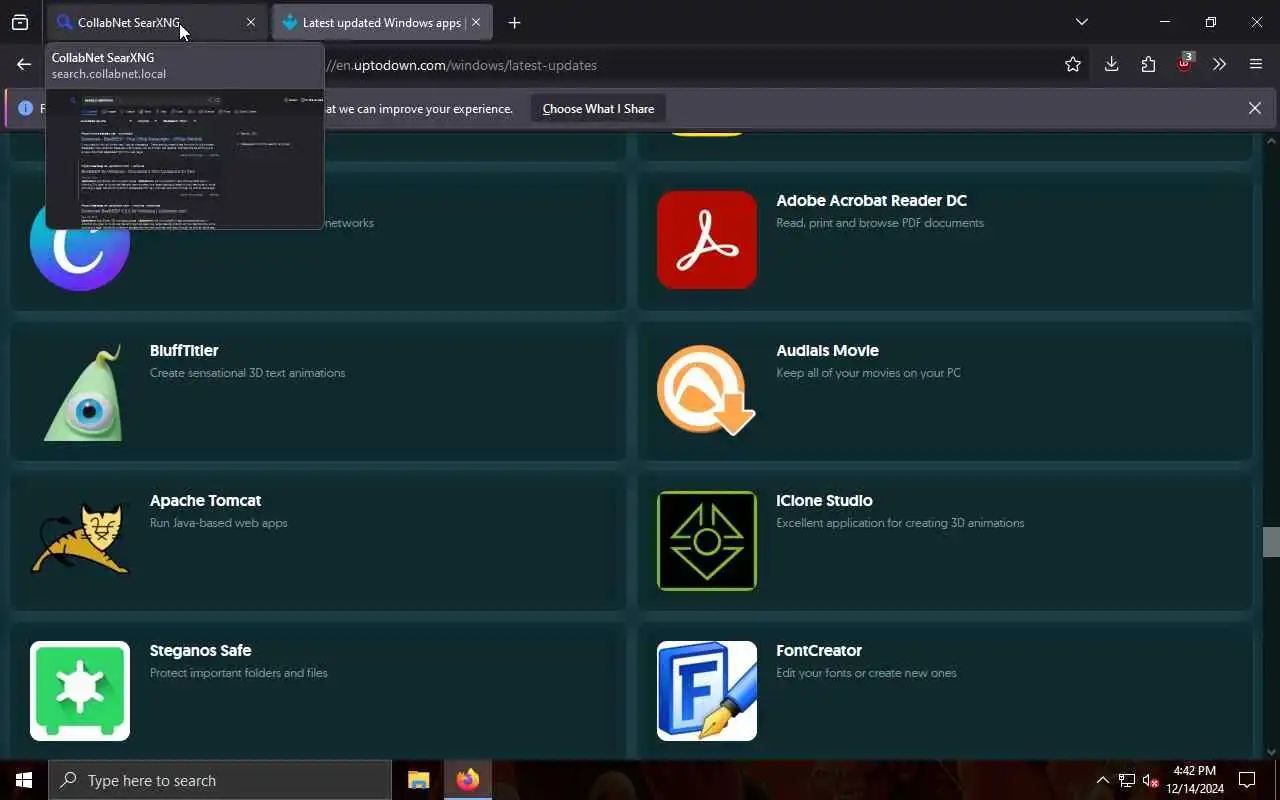Screen dimensions: 1280x800
Task: Close the Latest updated Windows apps tab
Action: pos(476,22)
